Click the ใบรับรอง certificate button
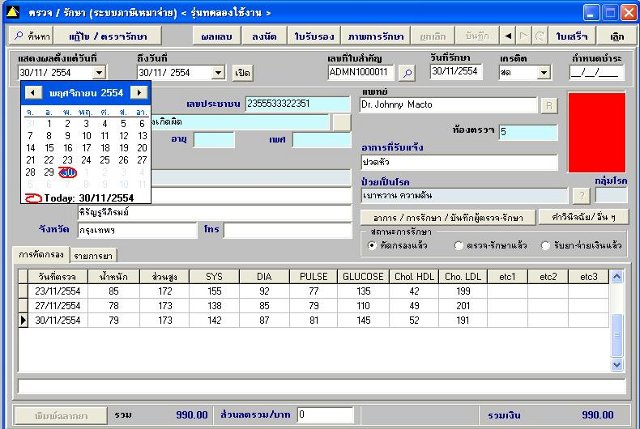Image resolution: width=640 pixels, height=429 pixels. click(x=312, y=35)
